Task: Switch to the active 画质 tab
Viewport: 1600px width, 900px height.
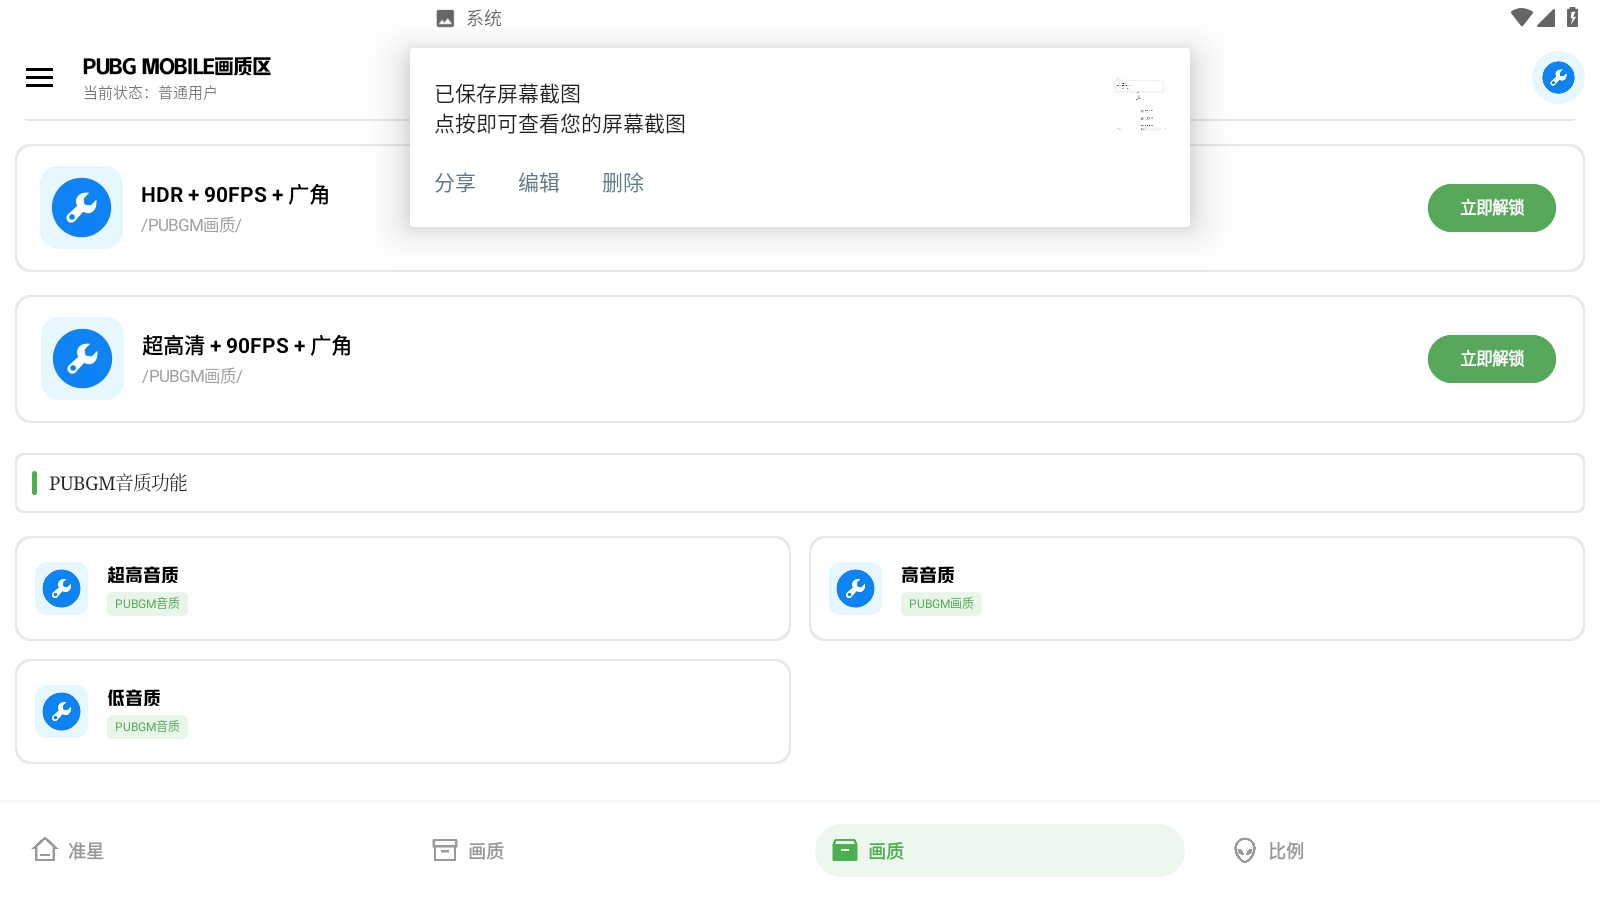Action: 999,850
